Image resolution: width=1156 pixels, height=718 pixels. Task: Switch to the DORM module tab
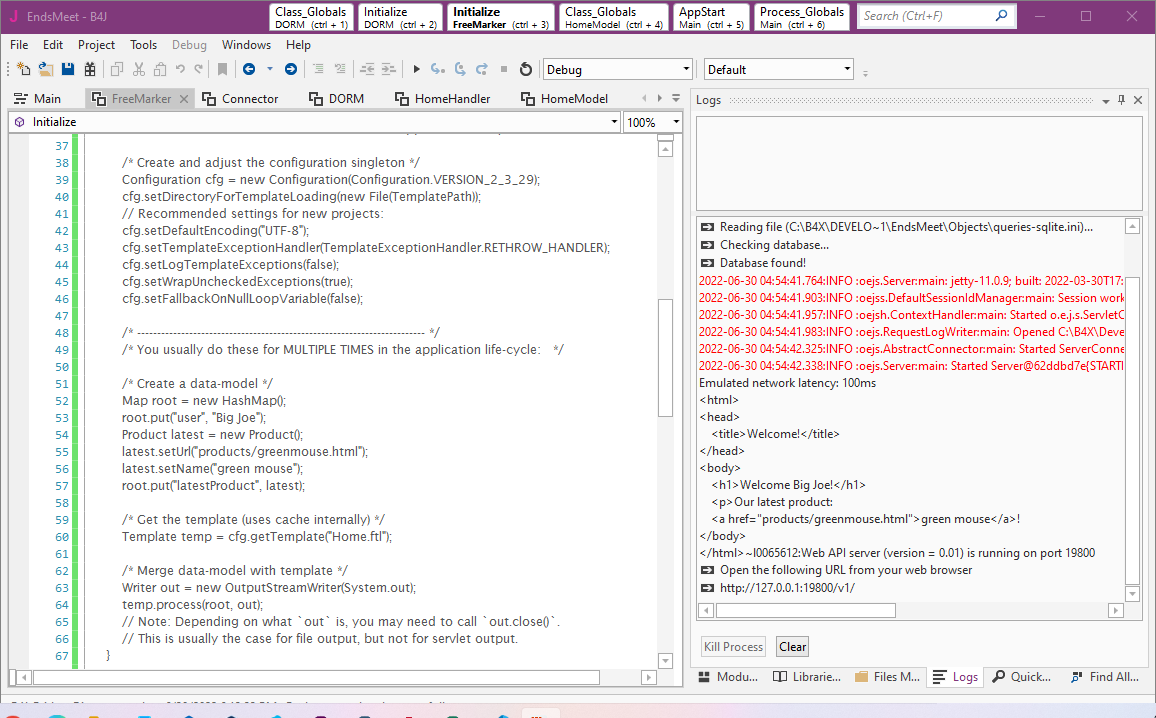click(336, 99)
